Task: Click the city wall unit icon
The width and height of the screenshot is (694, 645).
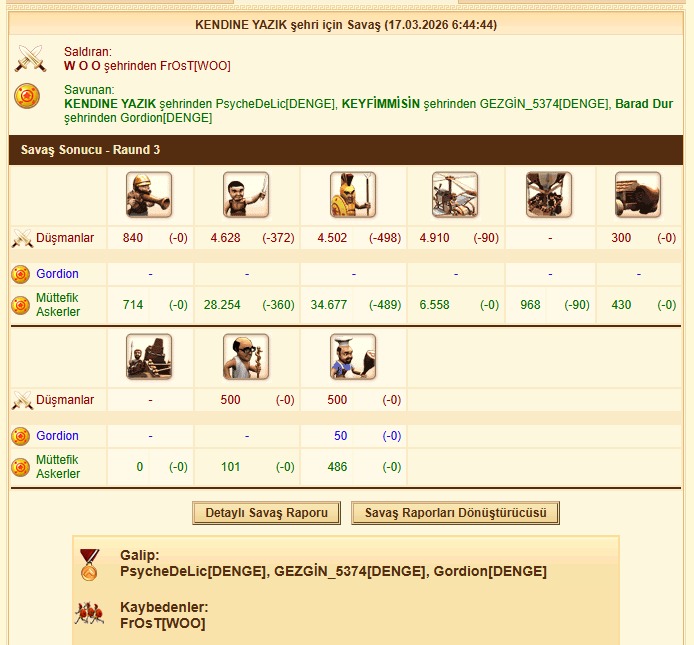Action: coord(149,357)
